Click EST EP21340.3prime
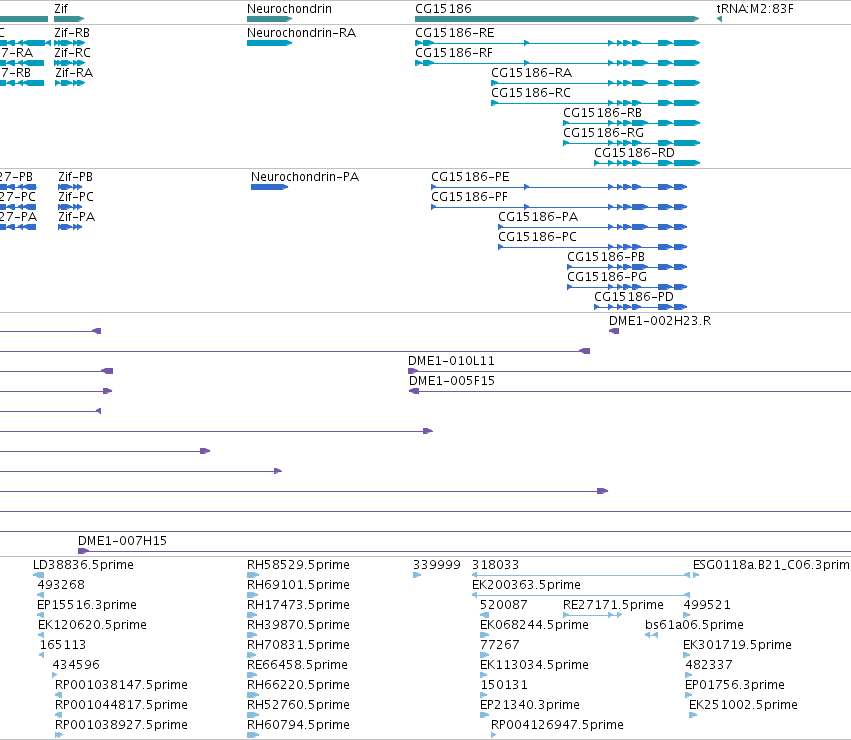This screenshot has width=851, height=740. (x=530, y=705)
